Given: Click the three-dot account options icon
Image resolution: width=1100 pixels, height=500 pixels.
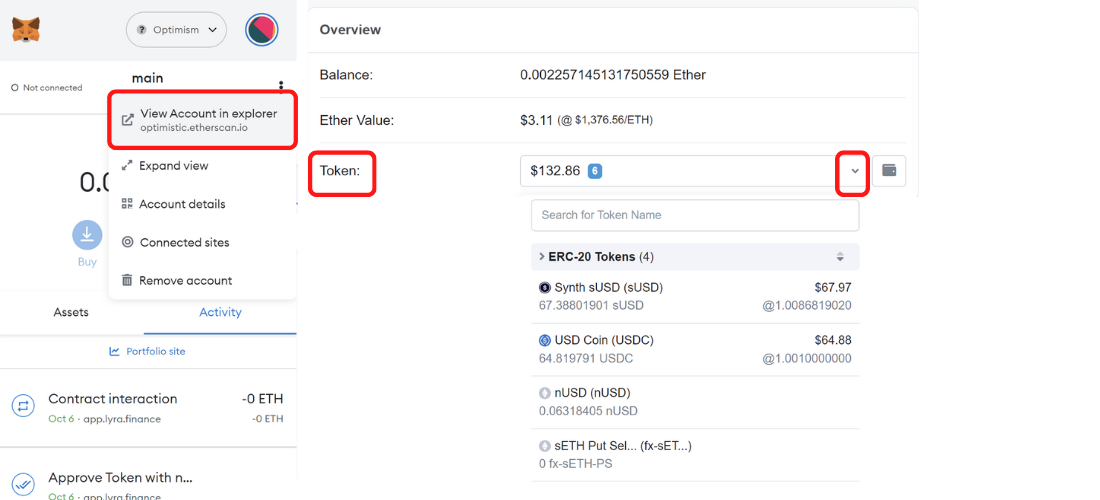Looking at the screenshot, I should pyautogui.click(x=281, y=86).
